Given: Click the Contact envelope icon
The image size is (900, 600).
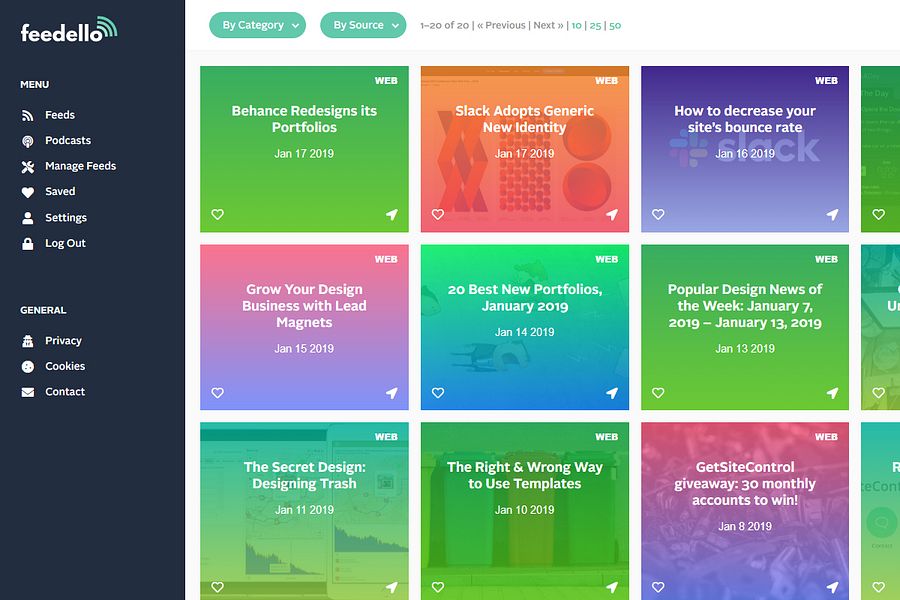Looking at the screenshot, I should pyautogui.click(x=28, y=392).
